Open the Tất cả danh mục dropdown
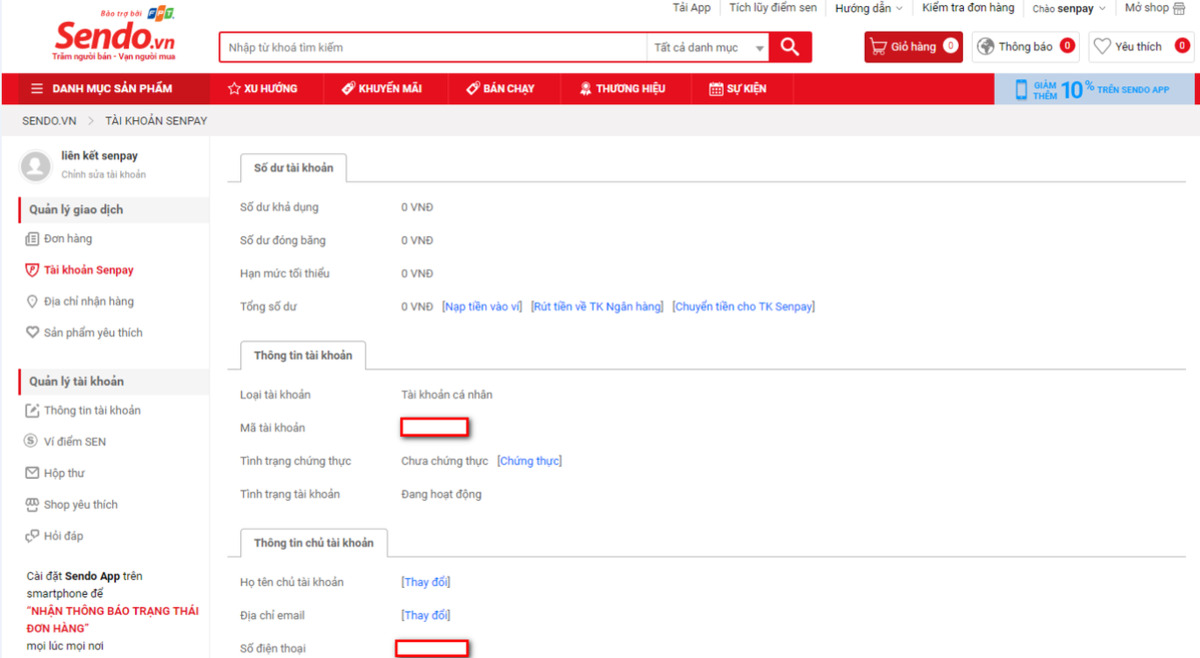Screen dimensions: 1200x658 pos(708,48)
